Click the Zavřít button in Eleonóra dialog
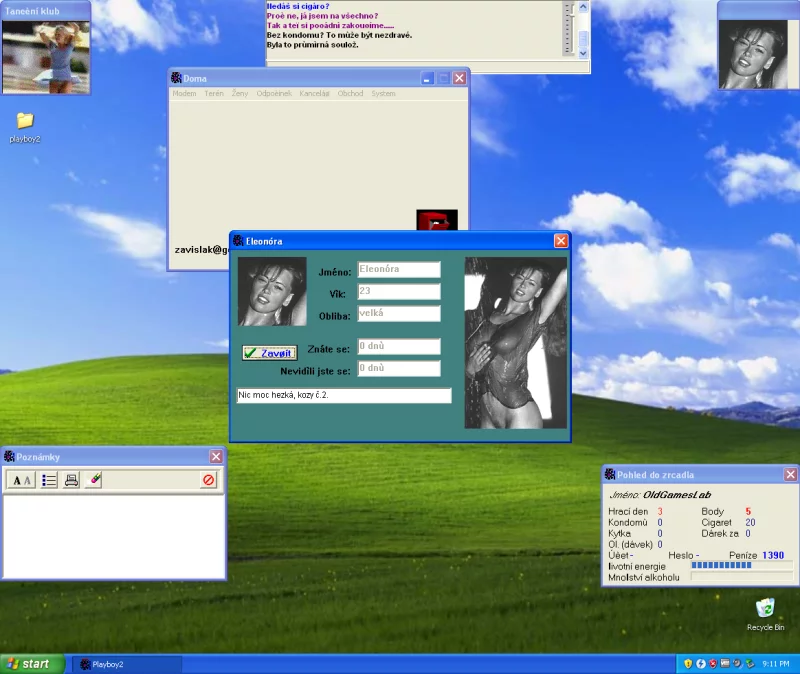800x674 pixels. click(x=269, y=353)
